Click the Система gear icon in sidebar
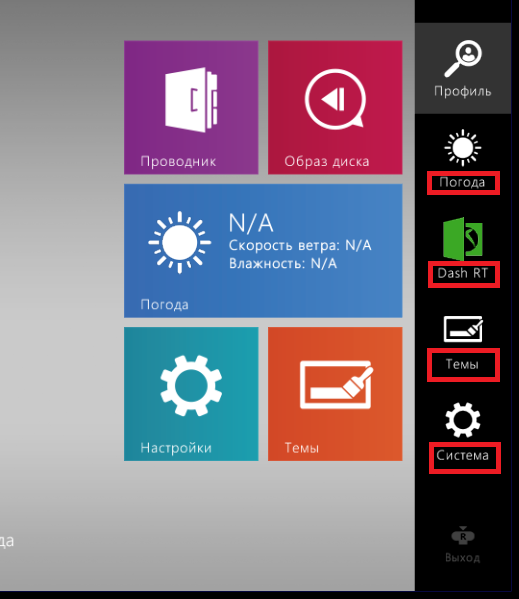This screenshot has height=599, width=519. 462,420
